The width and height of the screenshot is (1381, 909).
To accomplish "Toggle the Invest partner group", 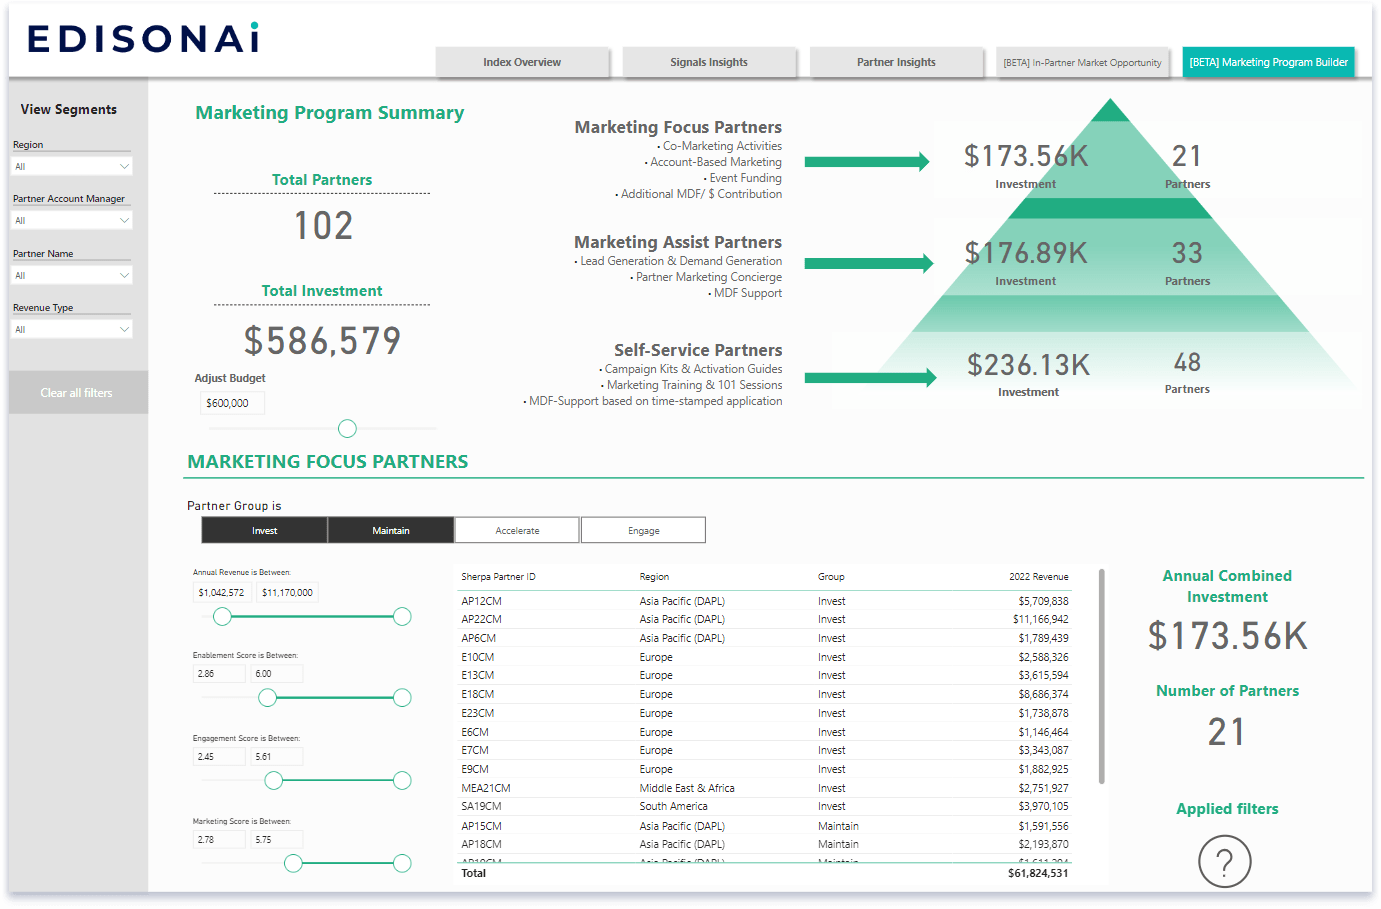I will (265, 530).
